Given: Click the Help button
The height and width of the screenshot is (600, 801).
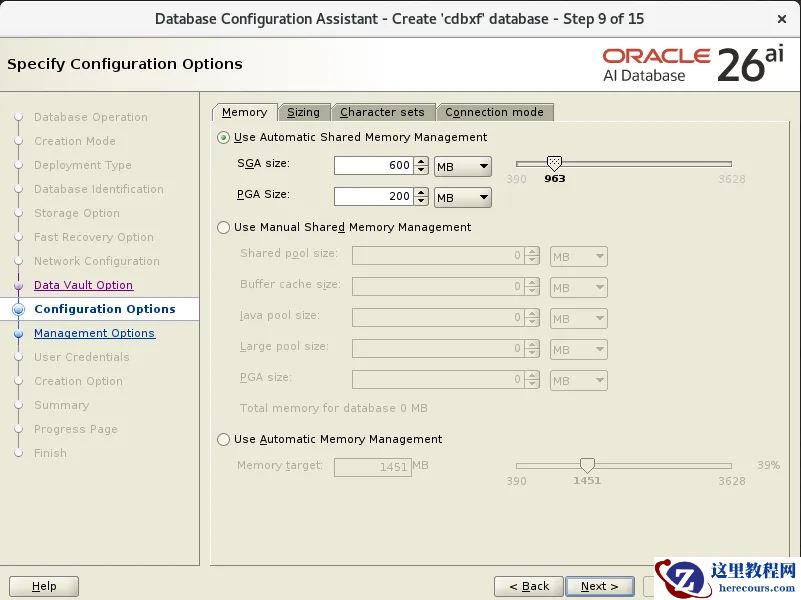Looking at the screenshot, I should [x=44, y=586].
